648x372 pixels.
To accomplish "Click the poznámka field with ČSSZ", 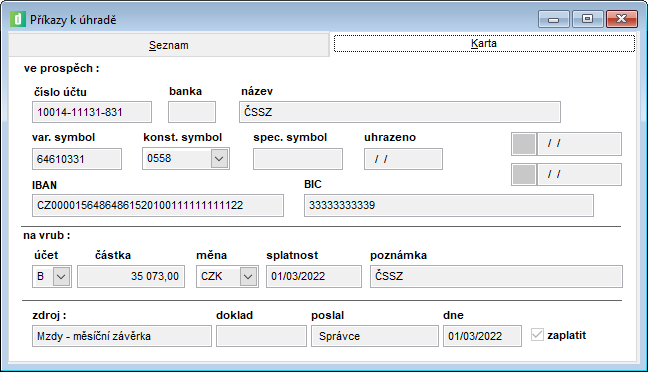I will click(x=496, y=276).
